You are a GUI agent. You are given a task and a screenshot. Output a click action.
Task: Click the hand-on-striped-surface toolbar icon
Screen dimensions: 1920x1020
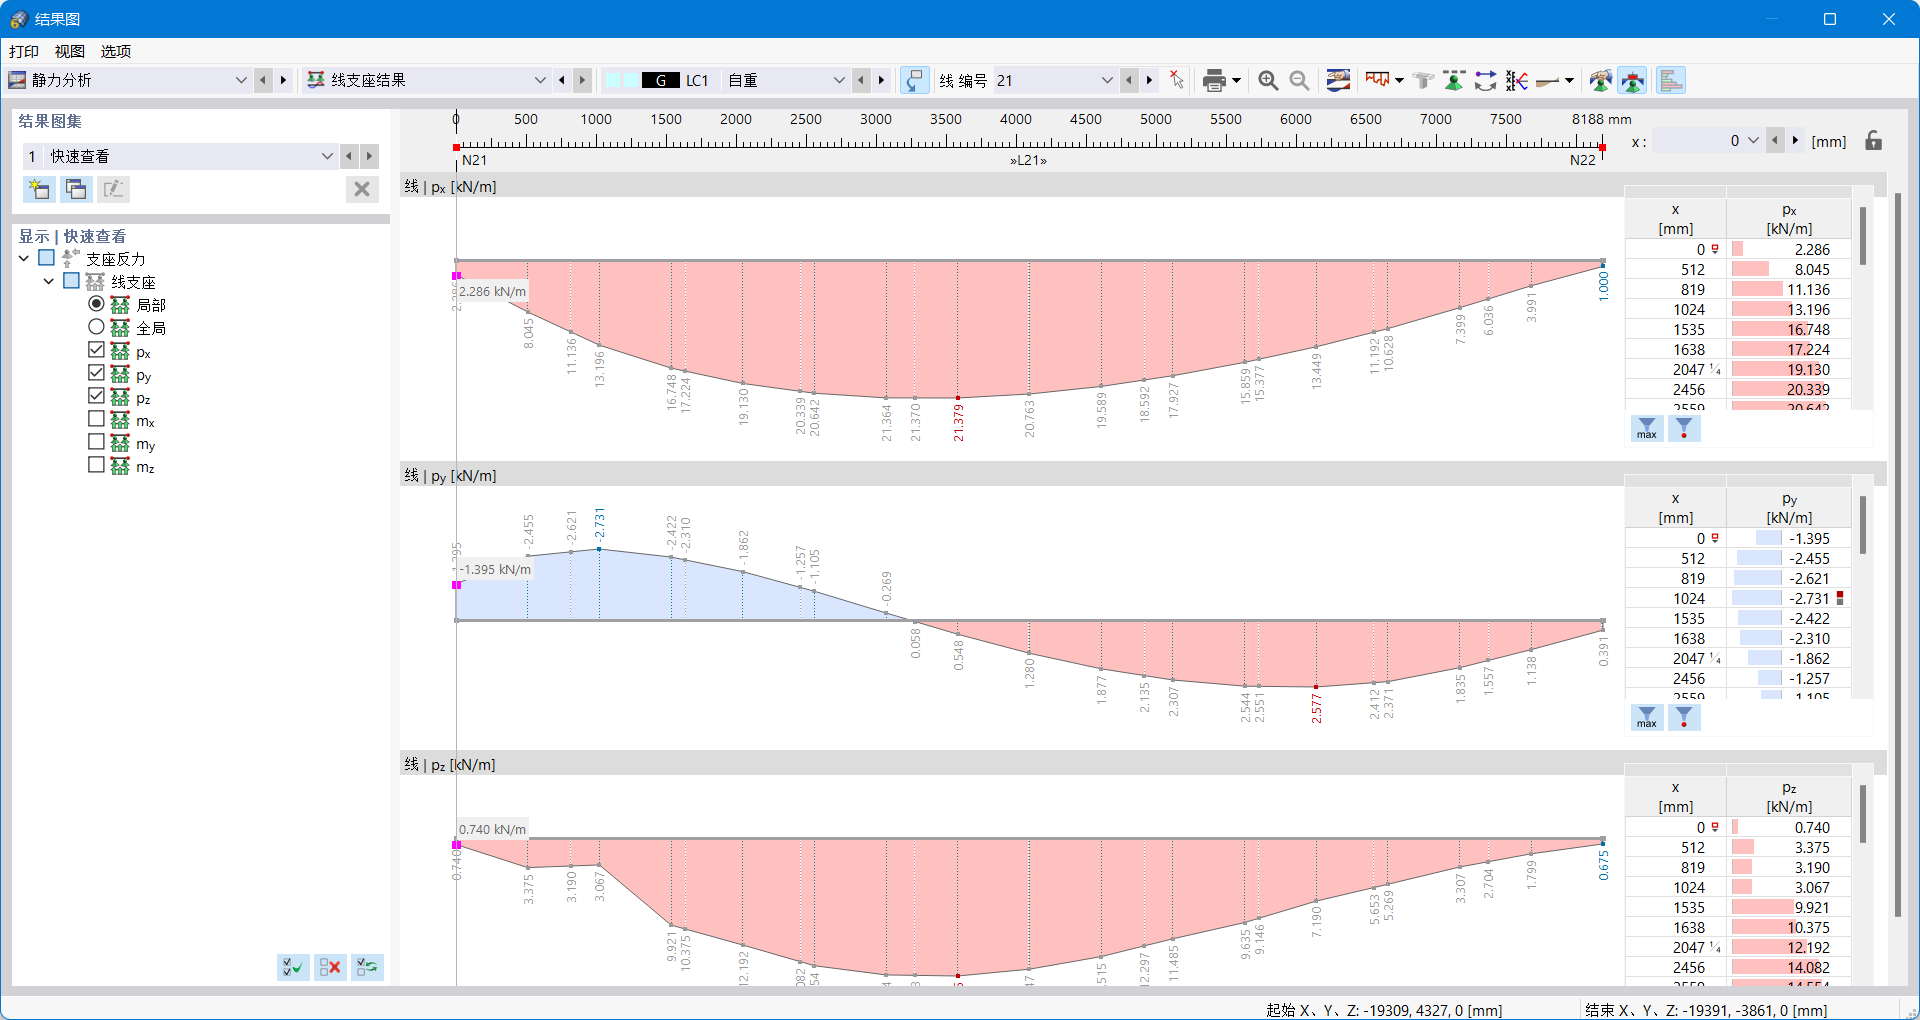click(x=1338, y=81)
